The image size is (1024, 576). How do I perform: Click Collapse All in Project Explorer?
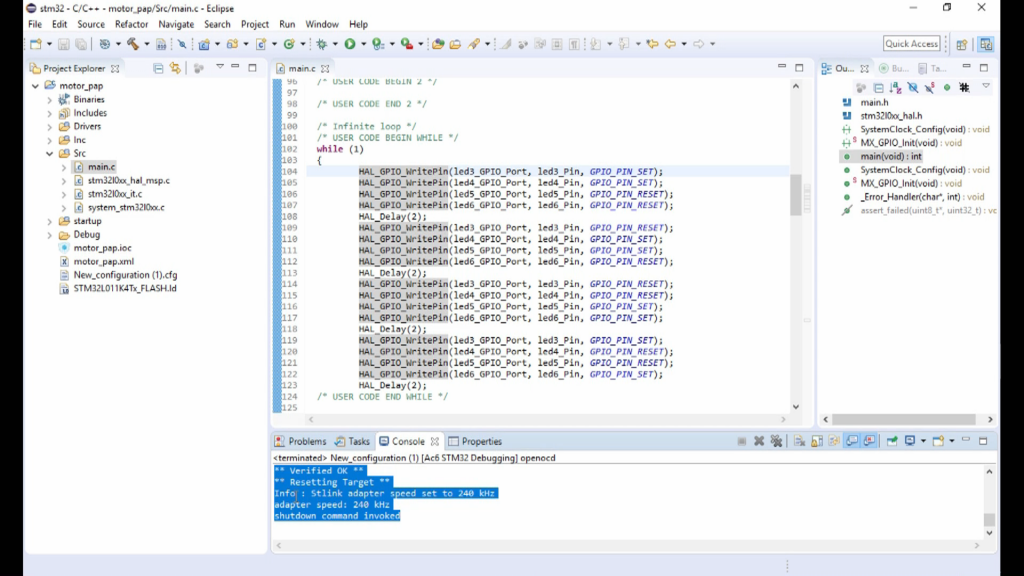(x=158, y=68)
